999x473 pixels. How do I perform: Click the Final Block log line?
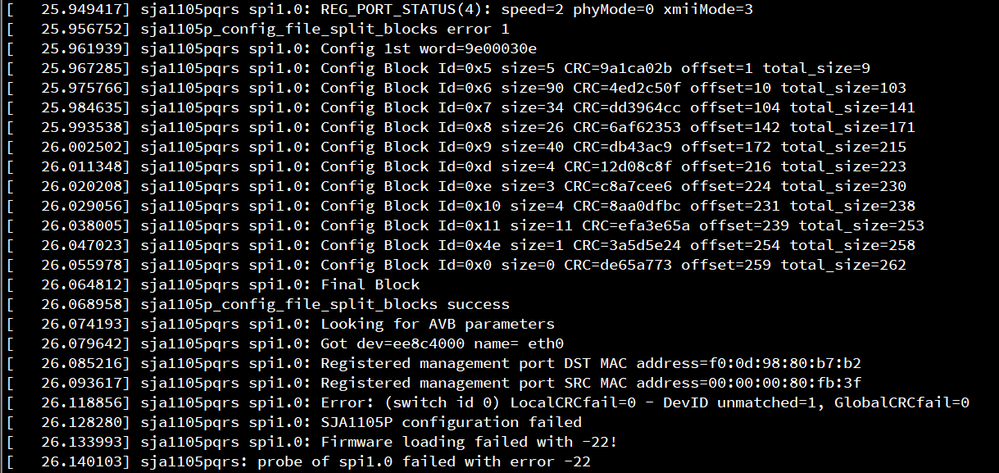pyautogui.click(x=213, y=285)
